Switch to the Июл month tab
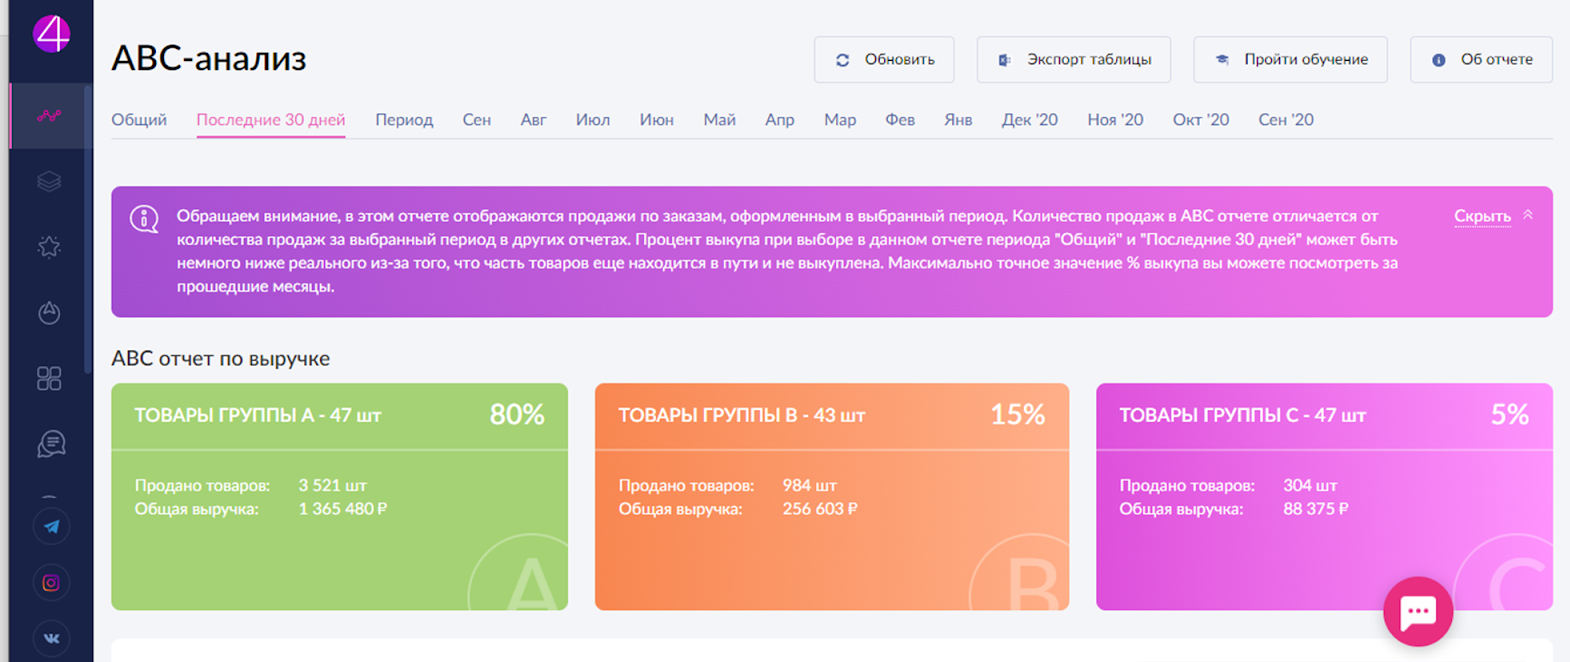This screenshot has width=1570, height=662. (592, 120)
